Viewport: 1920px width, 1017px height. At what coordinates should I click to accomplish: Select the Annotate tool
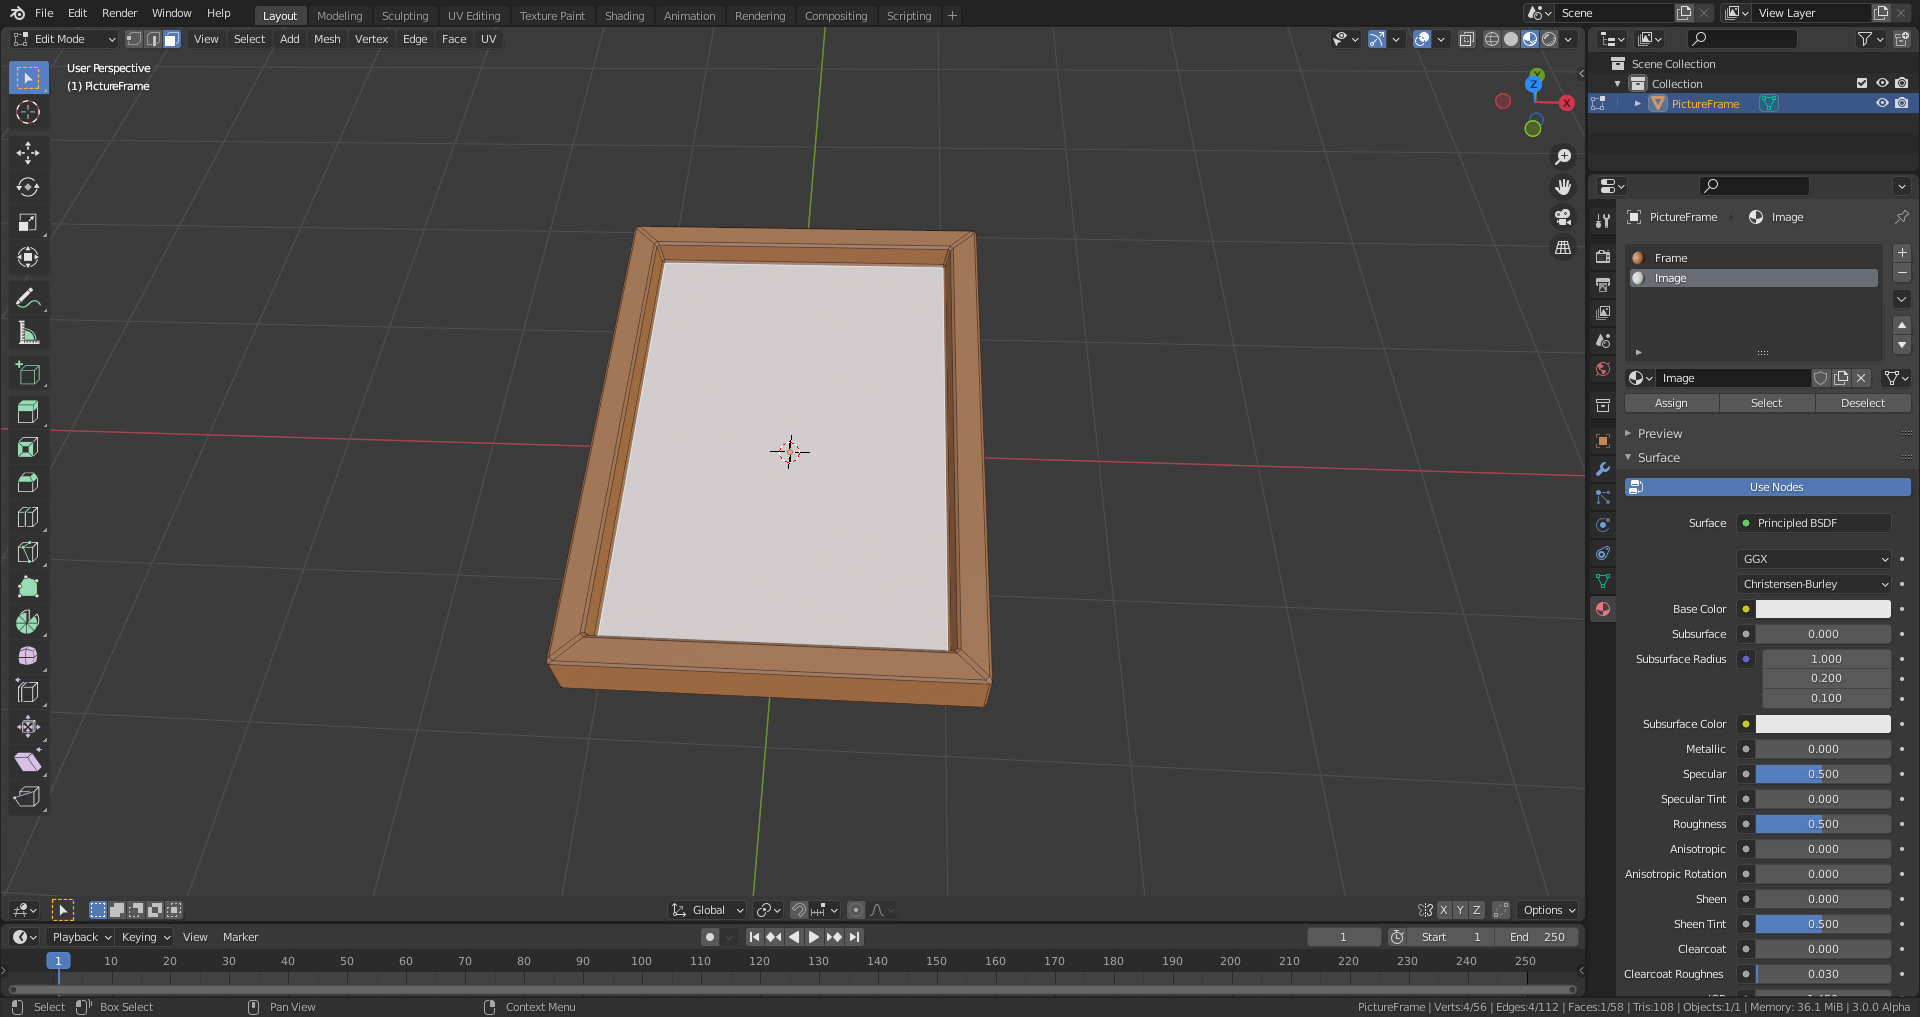click(x=28, y=298)
